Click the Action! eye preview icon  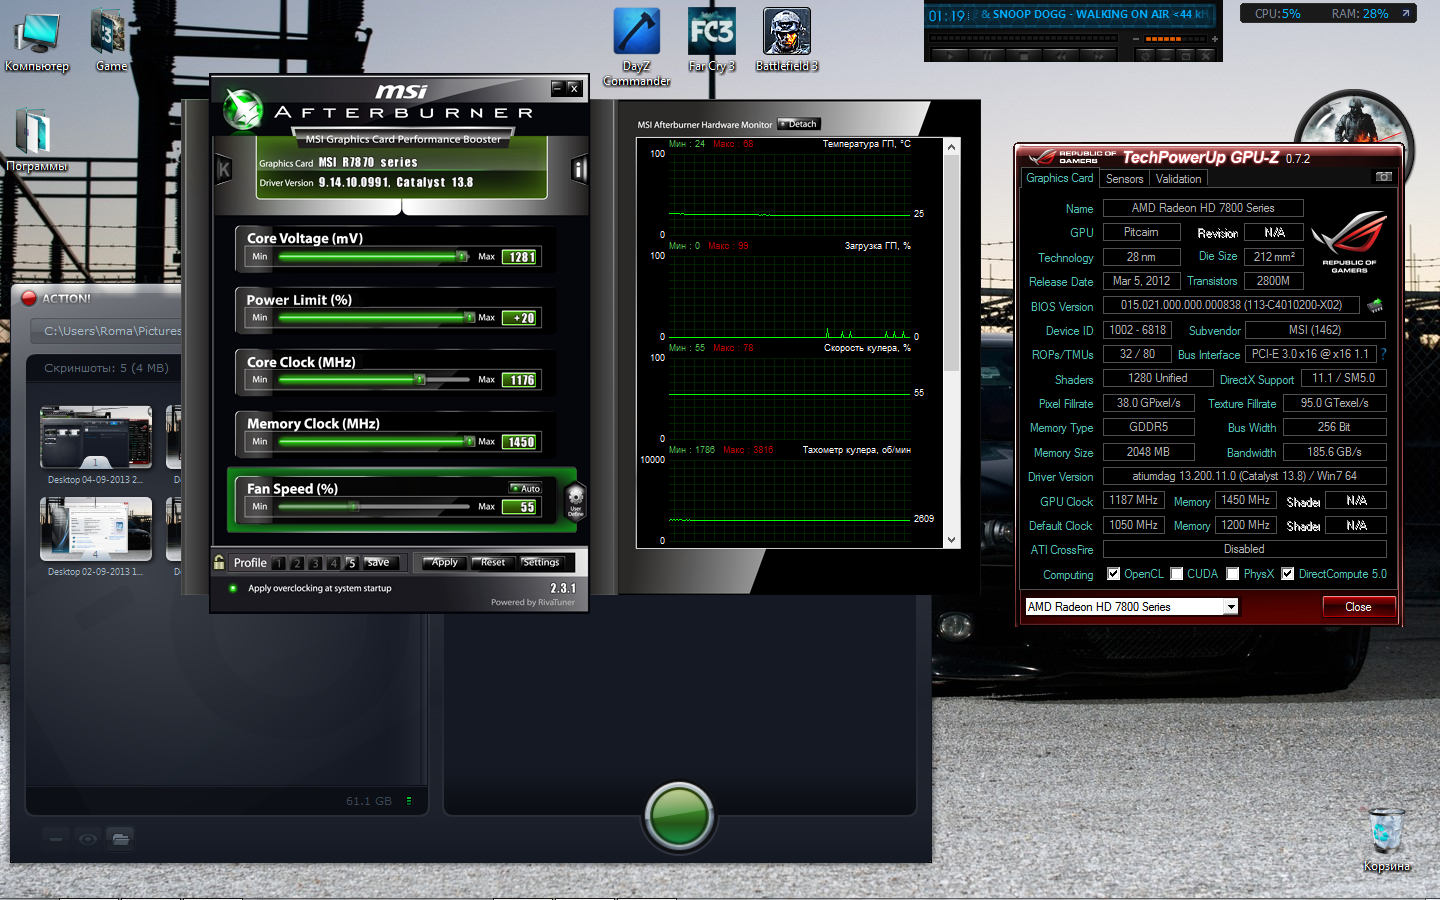88,838
